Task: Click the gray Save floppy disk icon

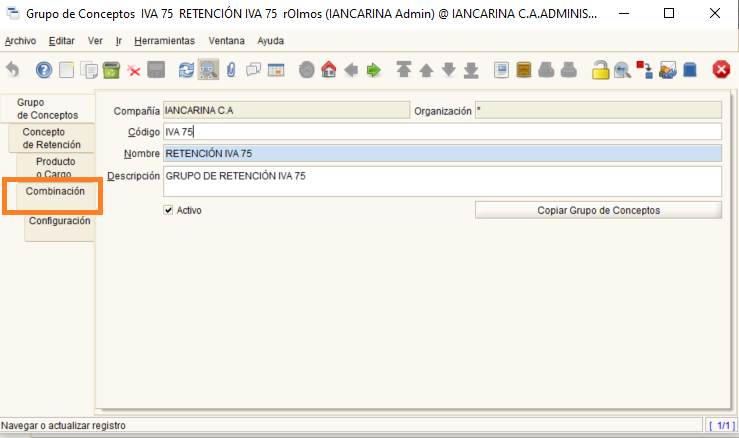Action: click(156, 70)
